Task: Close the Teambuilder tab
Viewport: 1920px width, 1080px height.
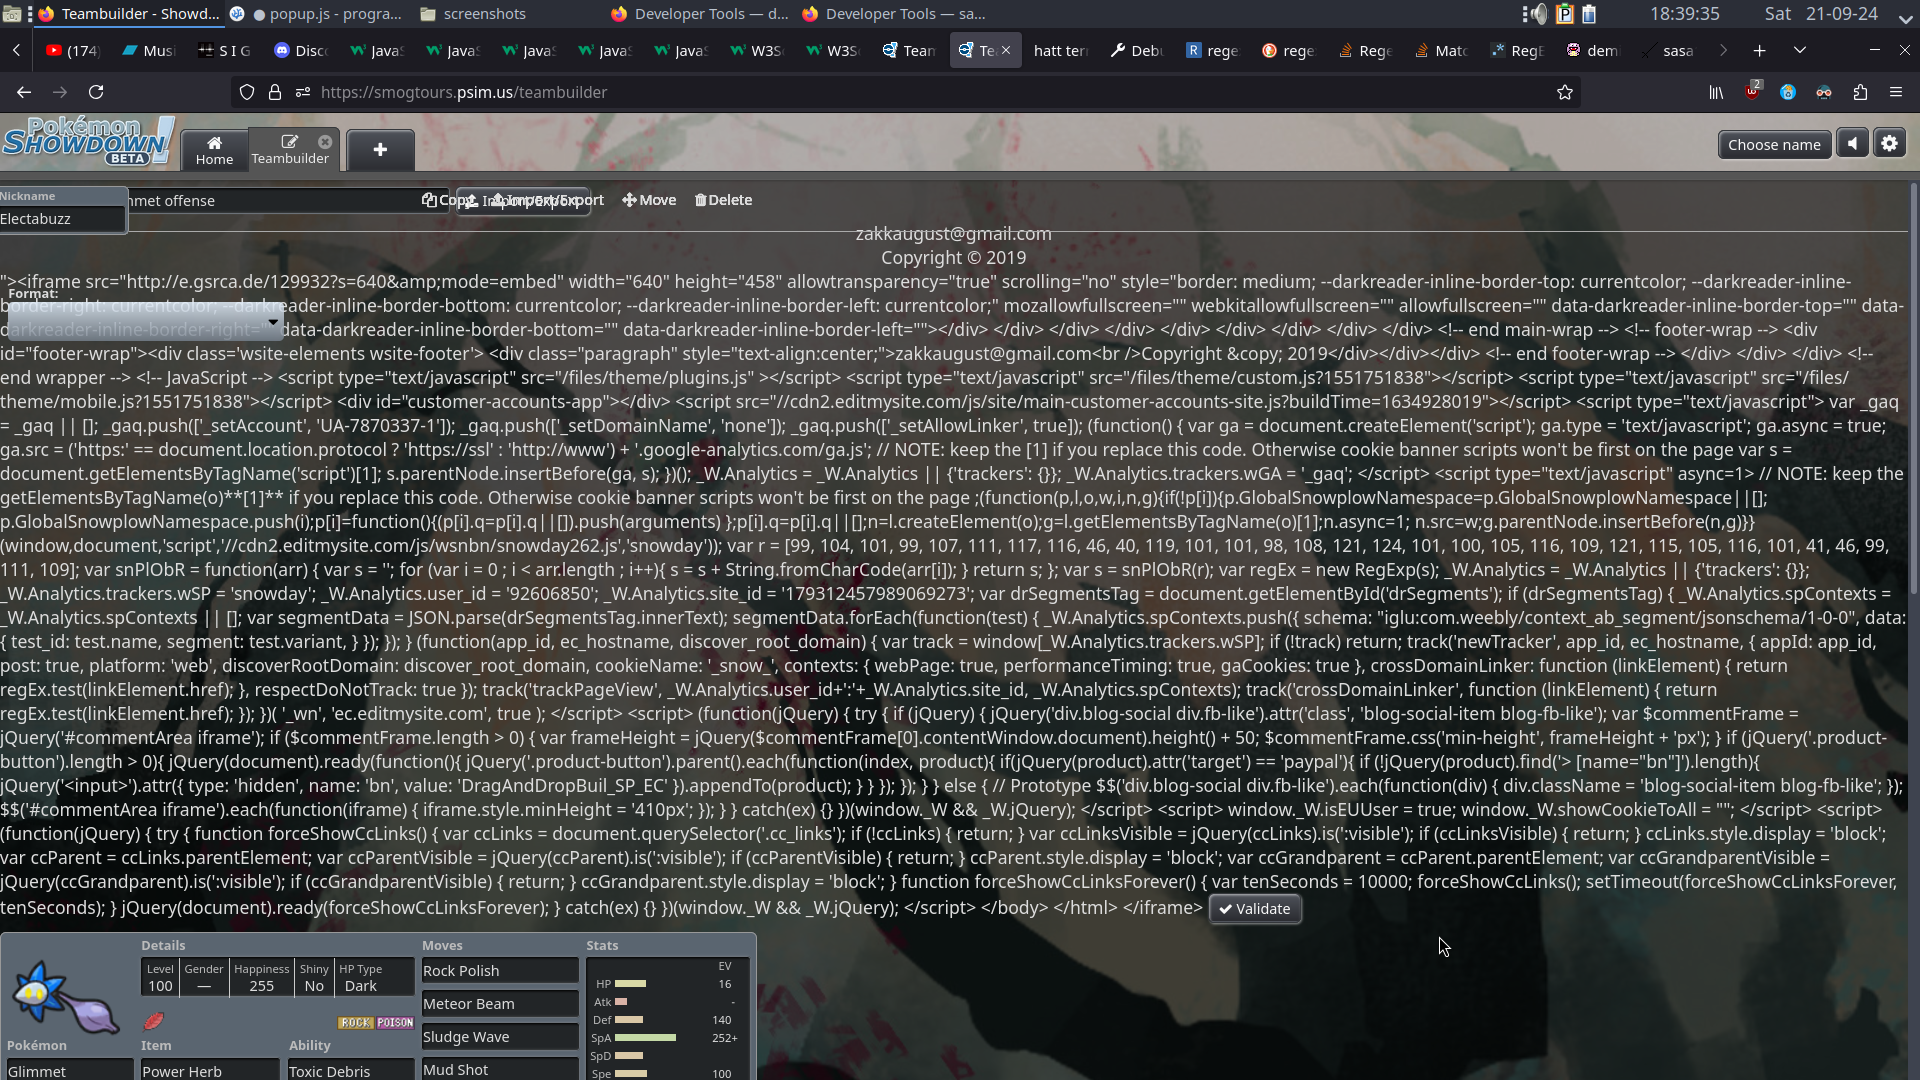Action: pyautogui.click(x=325, y=141)
